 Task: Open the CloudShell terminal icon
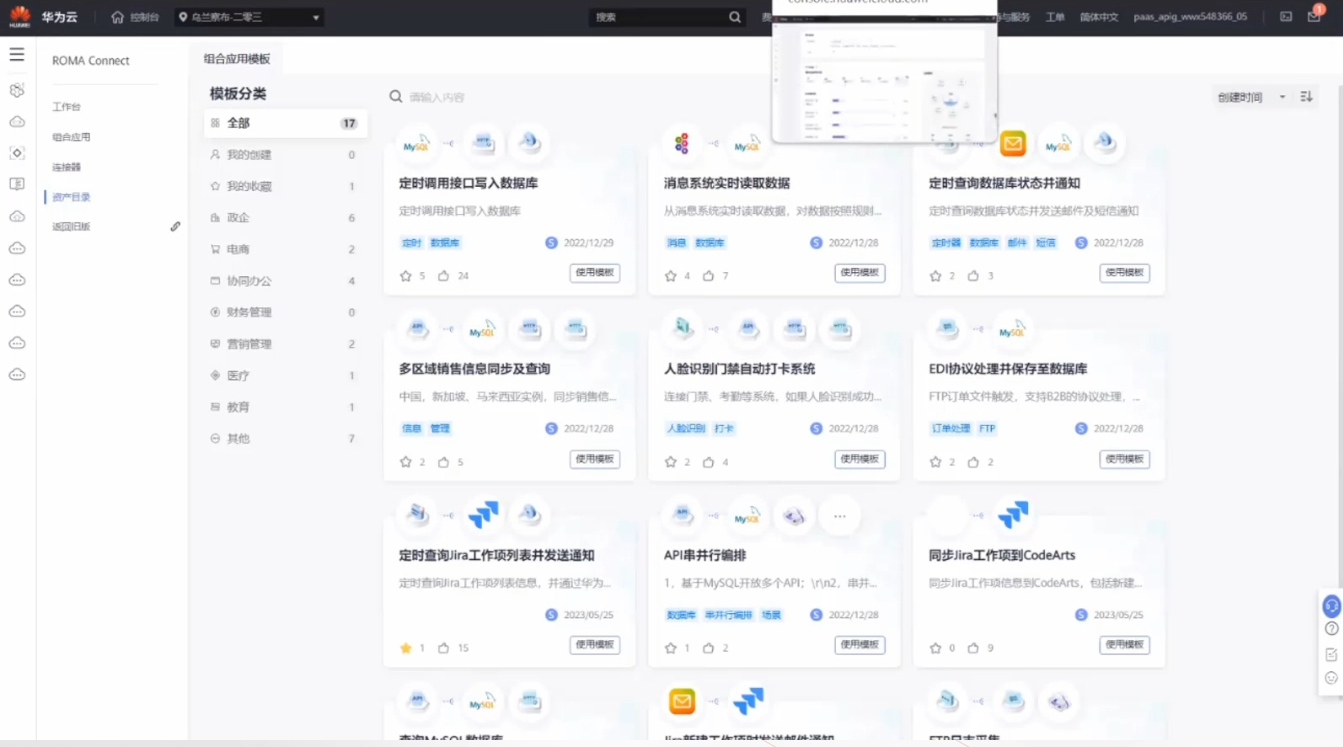(x=1286, y=17)
